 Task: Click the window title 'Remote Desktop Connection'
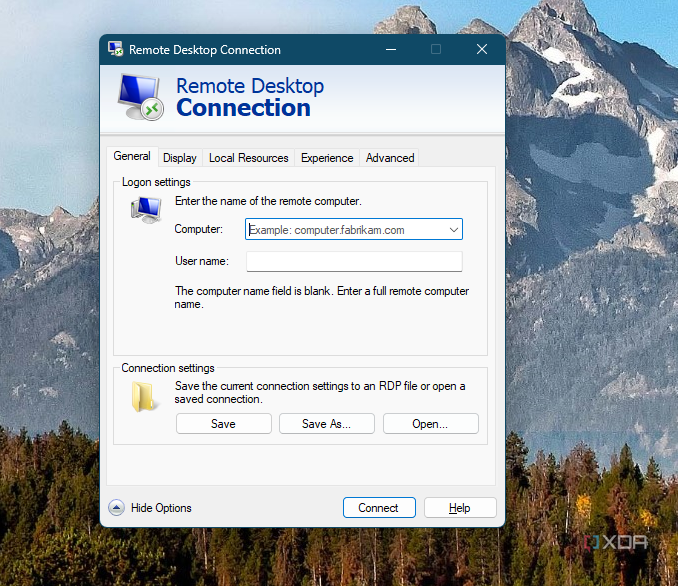click(205, 50)
